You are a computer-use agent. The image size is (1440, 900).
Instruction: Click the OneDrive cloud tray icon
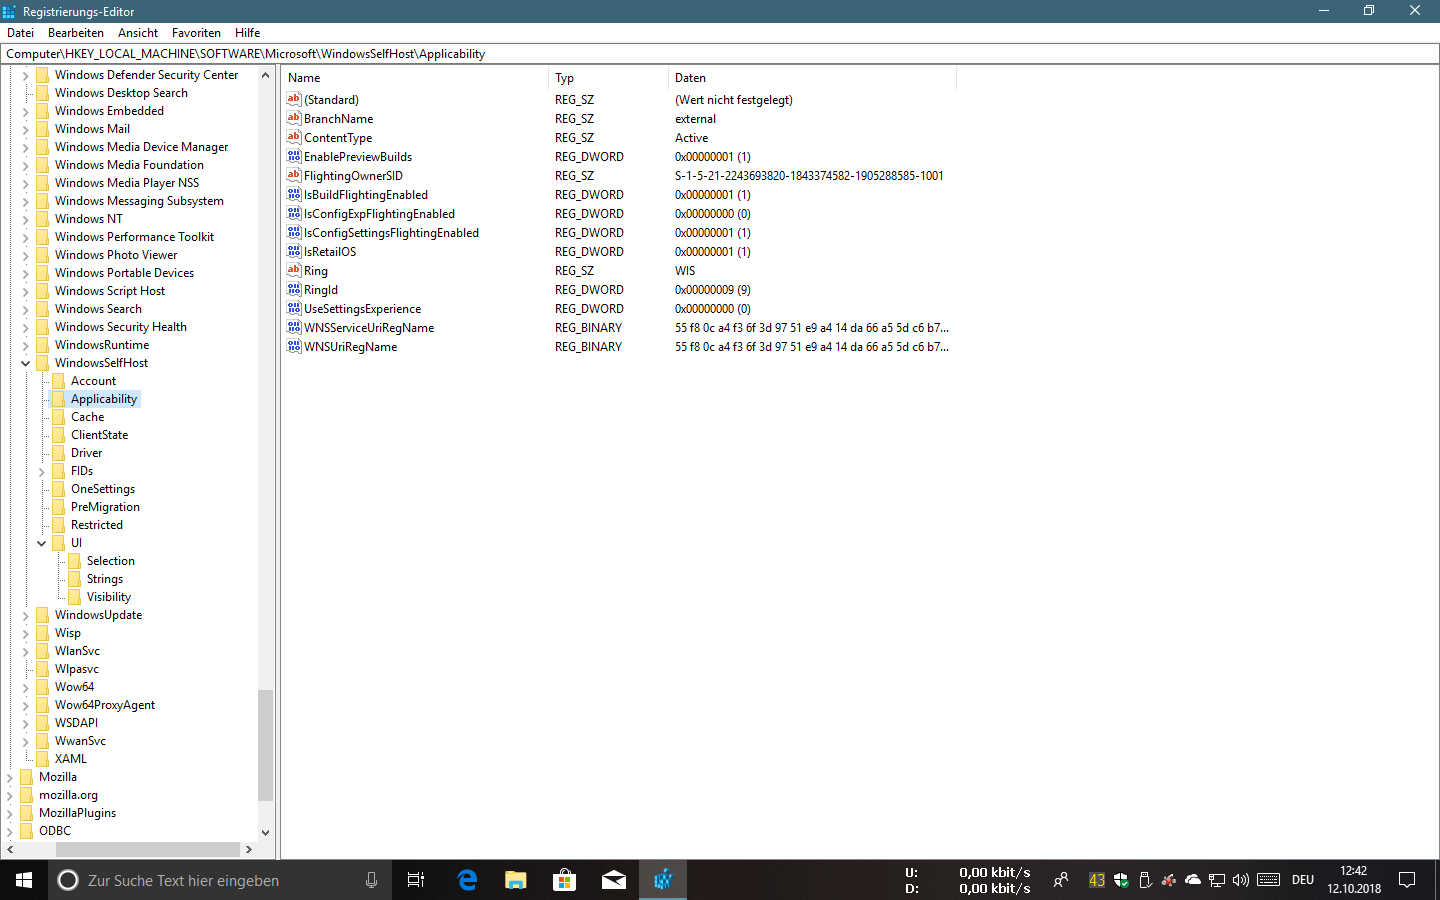(x=1193, y=880)
